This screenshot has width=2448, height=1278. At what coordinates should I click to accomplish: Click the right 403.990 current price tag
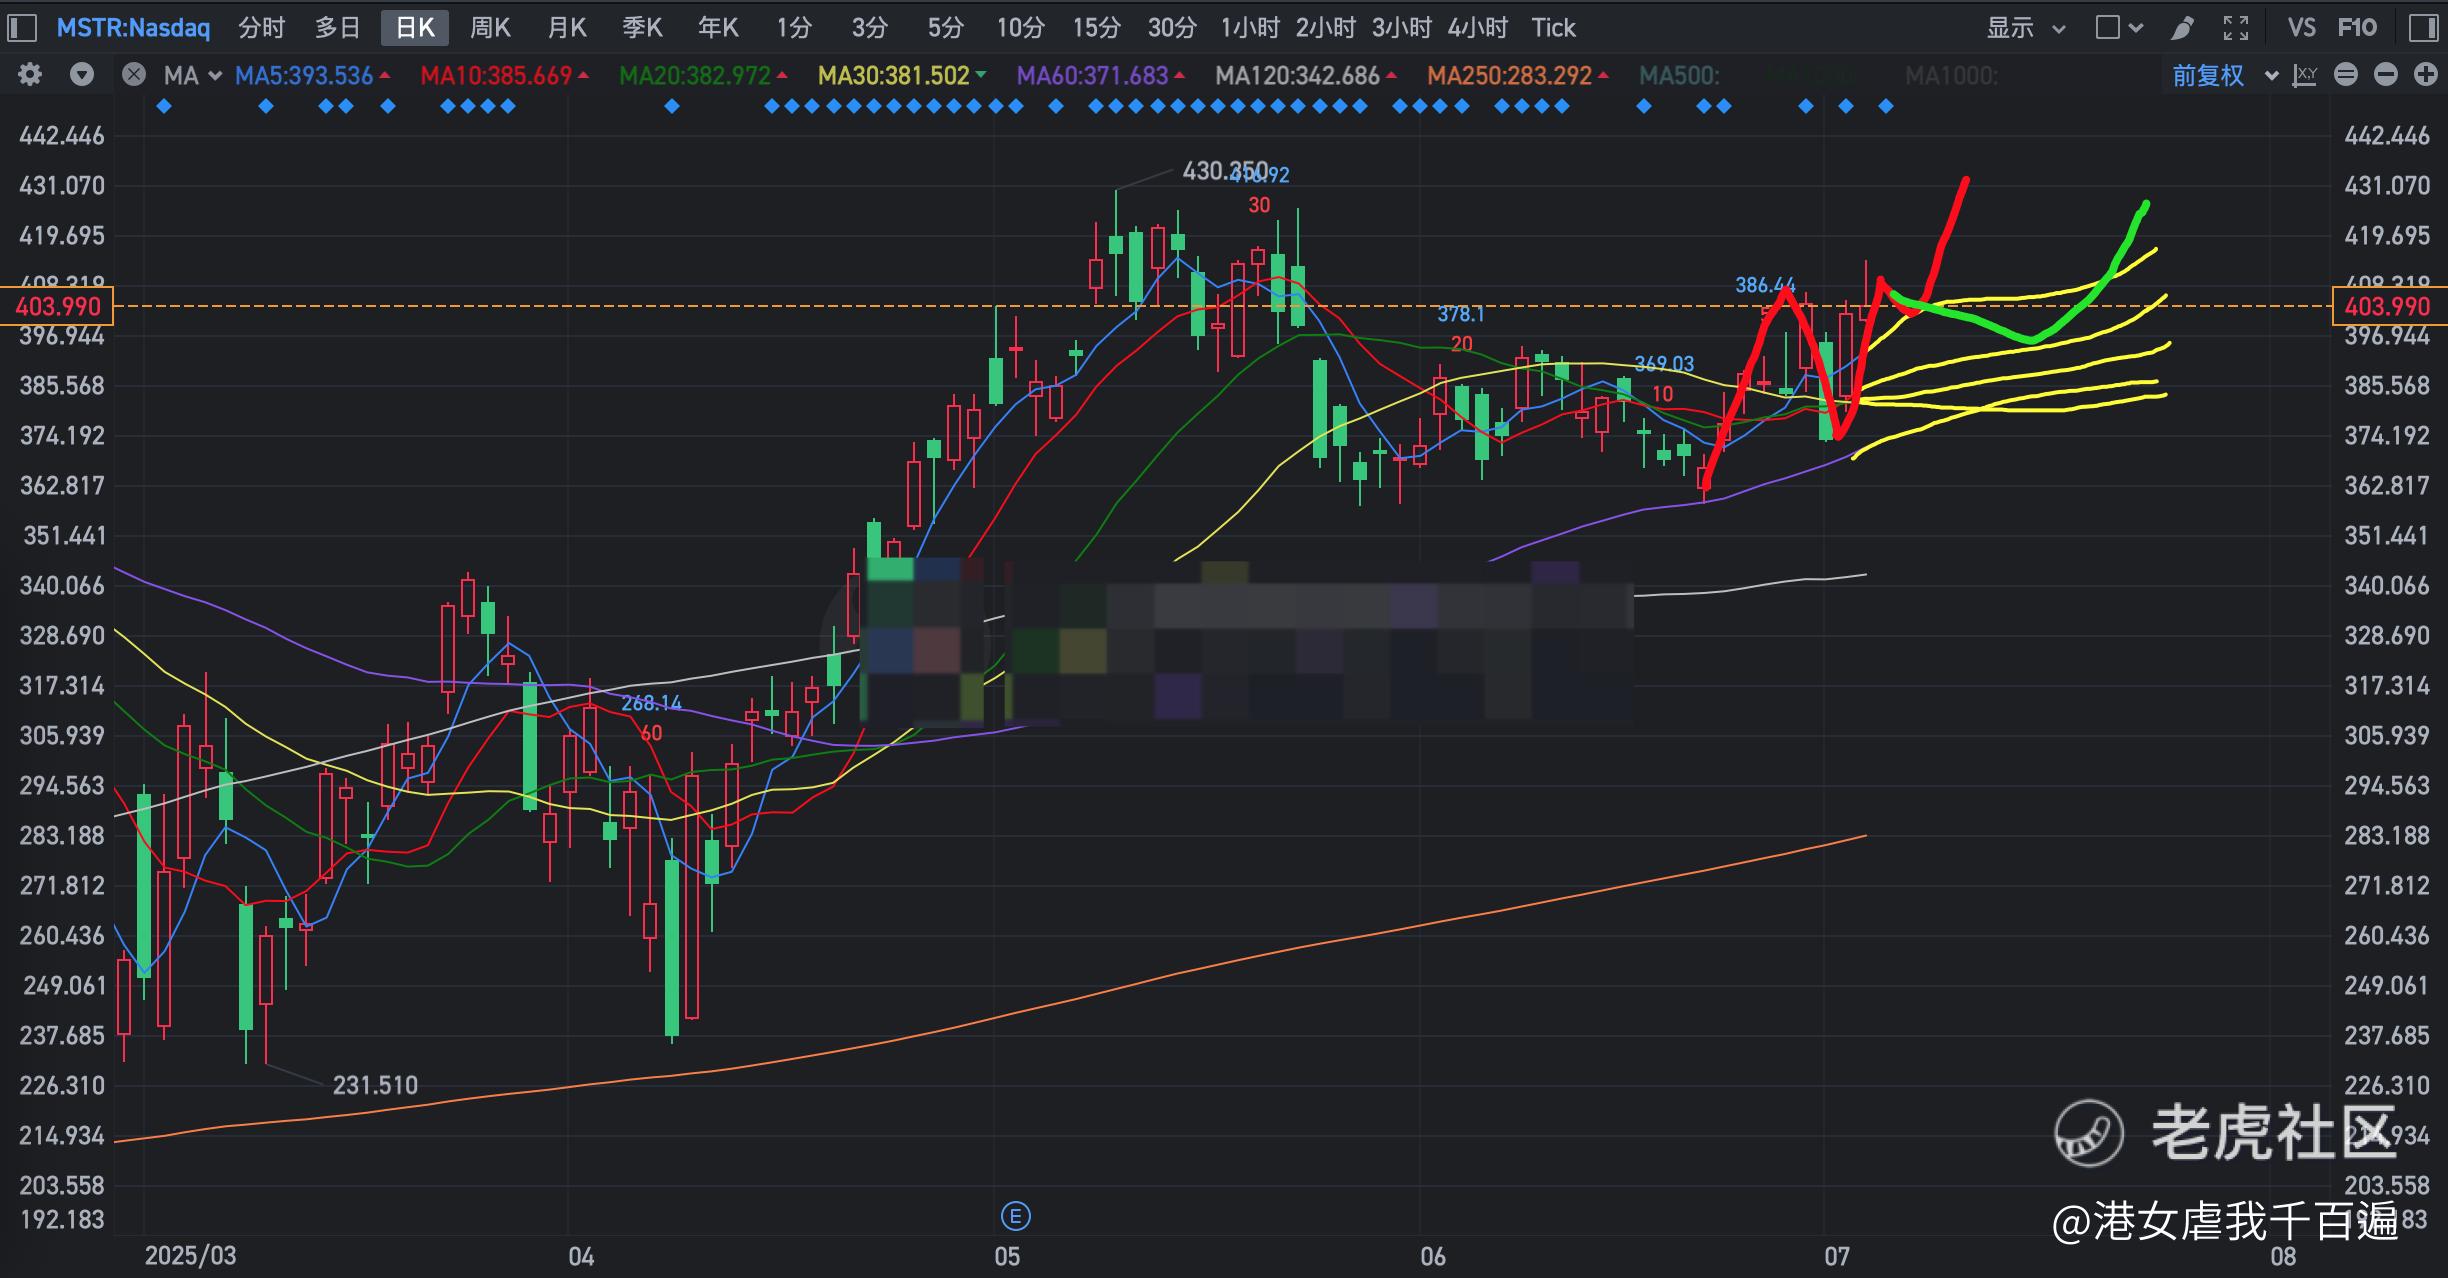(x=2389, y=306)
